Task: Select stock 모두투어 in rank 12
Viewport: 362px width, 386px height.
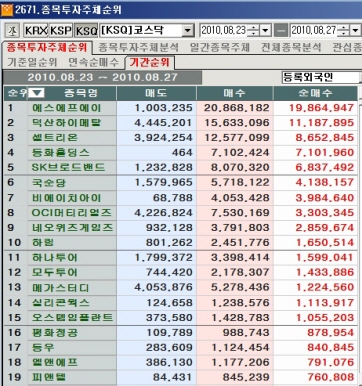Action: (55, 272)
